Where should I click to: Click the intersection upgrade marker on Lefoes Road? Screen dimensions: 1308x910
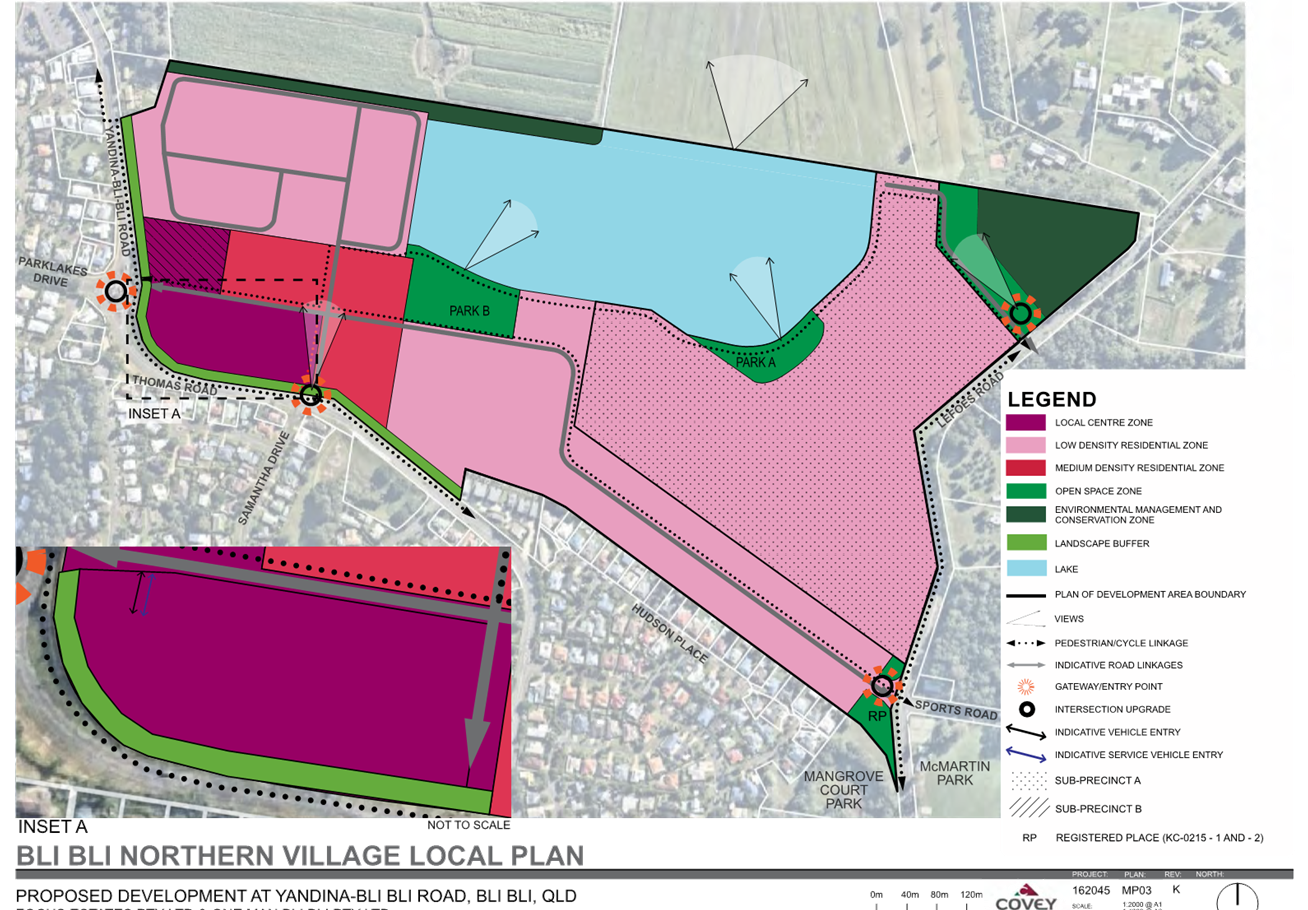pyautogui.click(x=1020, y=315)
